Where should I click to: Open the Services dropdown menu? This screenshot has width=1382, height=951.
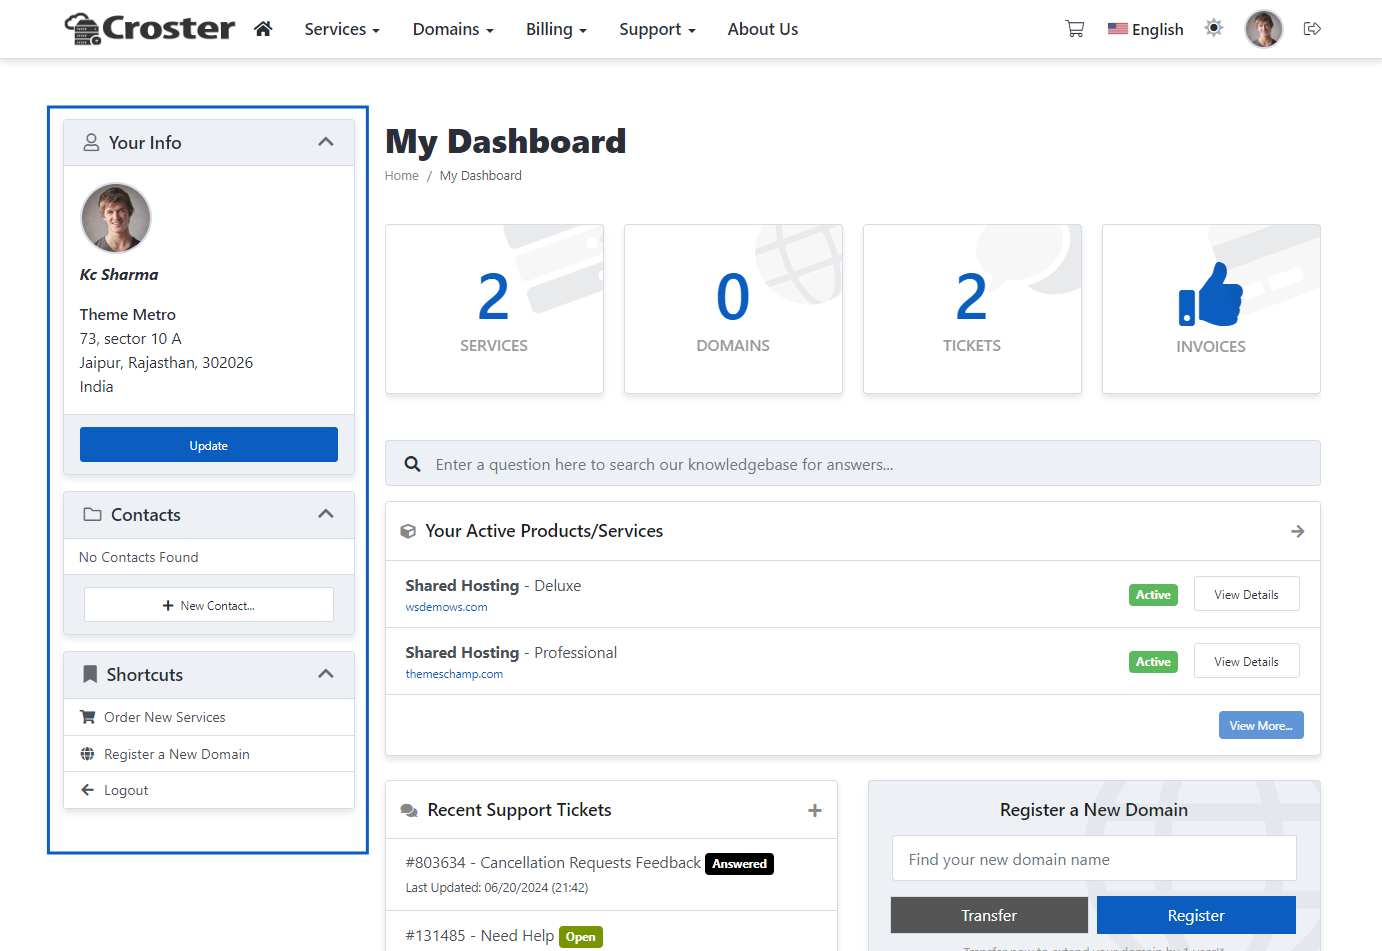(x=342, y=29)
